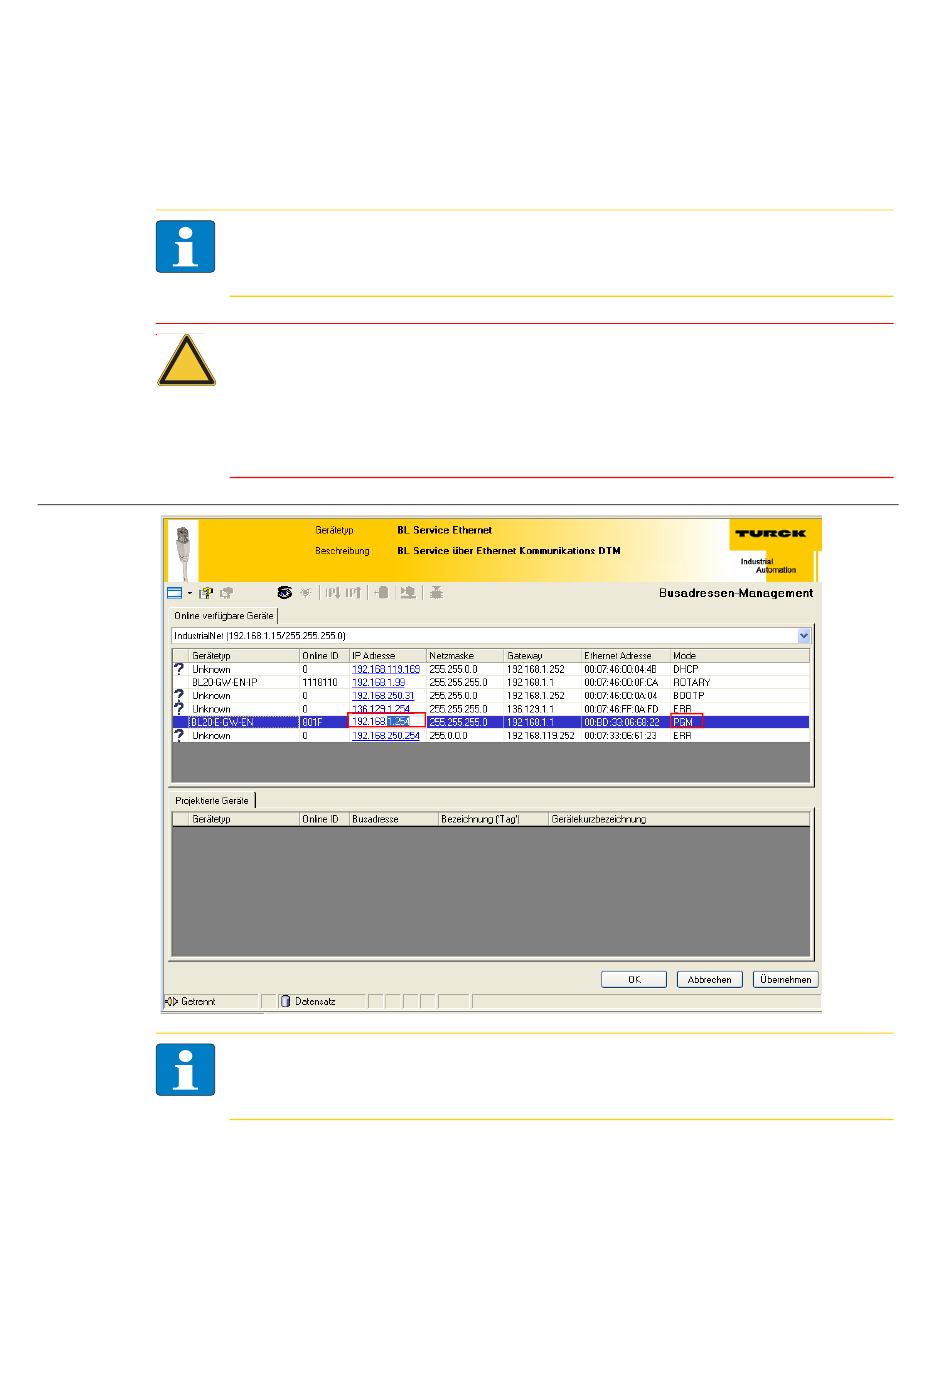Click Gerätetyp header in the projected devices table
The image size is (950, 1379).
tap(244, 819)
